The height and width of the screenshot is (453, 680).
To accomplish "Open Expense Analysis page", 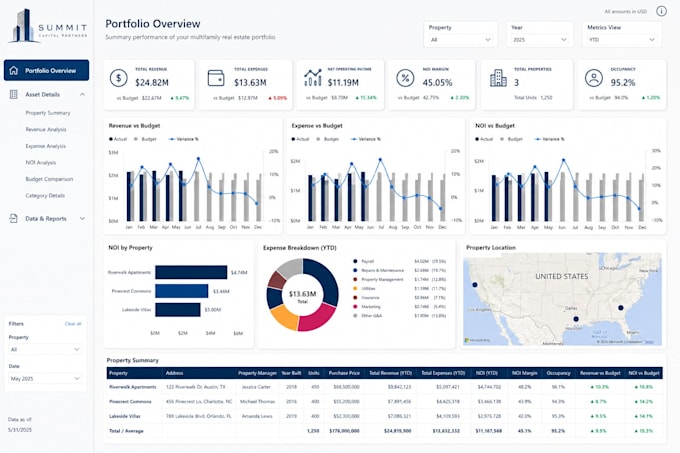I will [x=46, y=146].
